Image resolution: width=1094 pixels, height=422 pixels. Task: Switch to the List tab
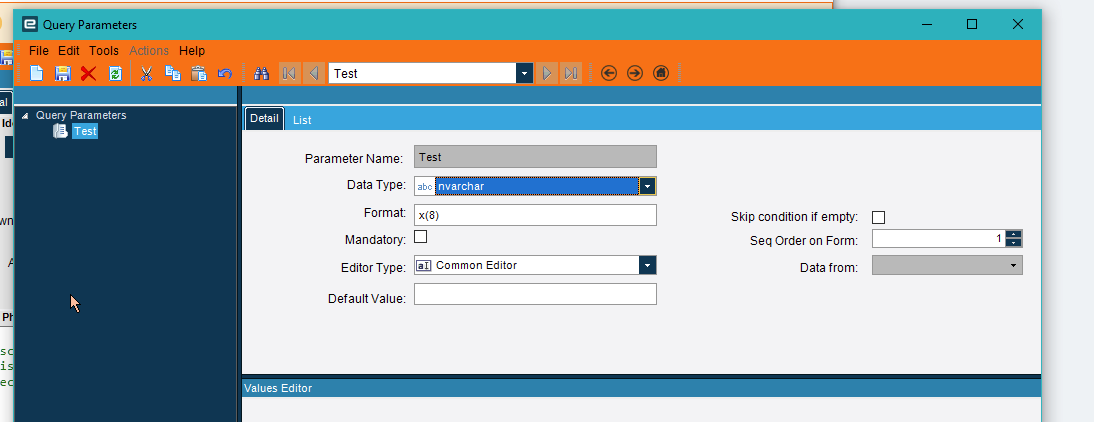(302, 120)
